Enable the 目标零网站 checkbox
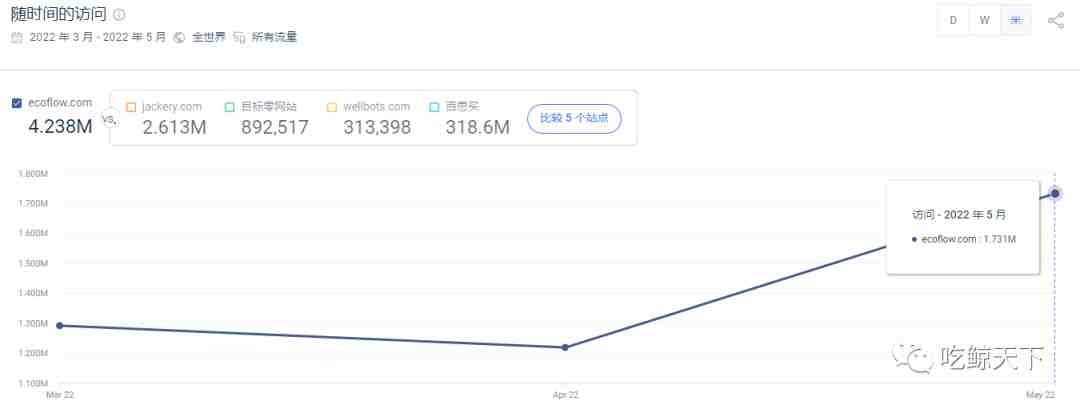This screenshot has width=1080, height=405. [x=230, y=107]
